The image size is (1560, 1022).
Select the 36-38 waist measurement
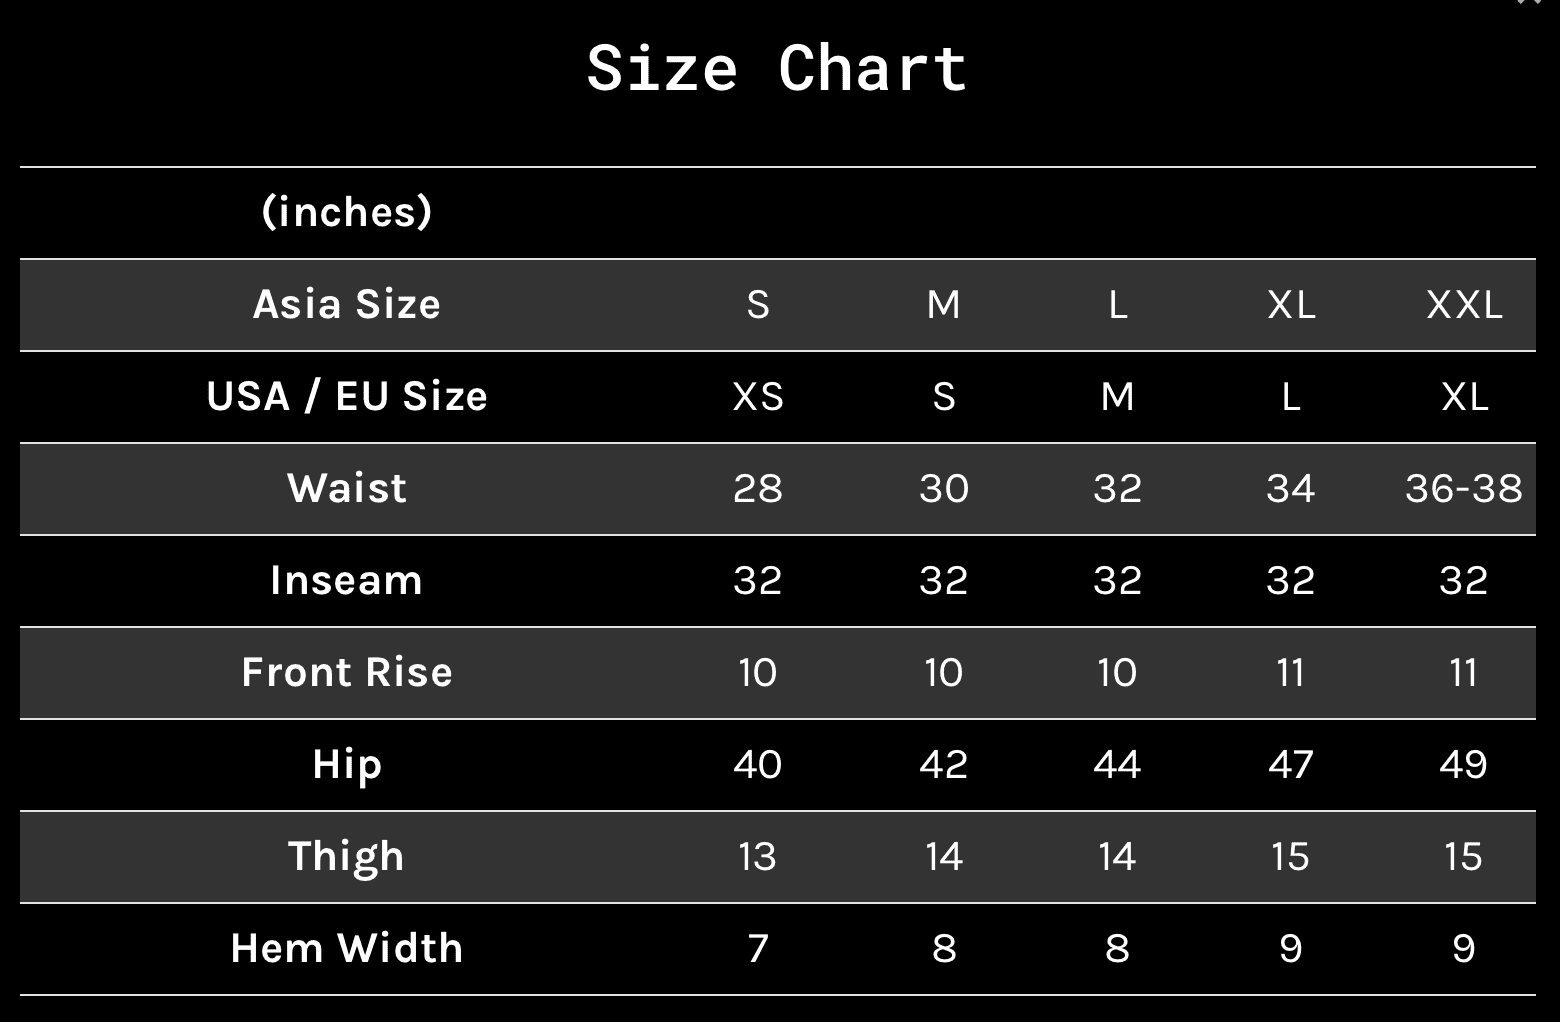[1464, 488]
